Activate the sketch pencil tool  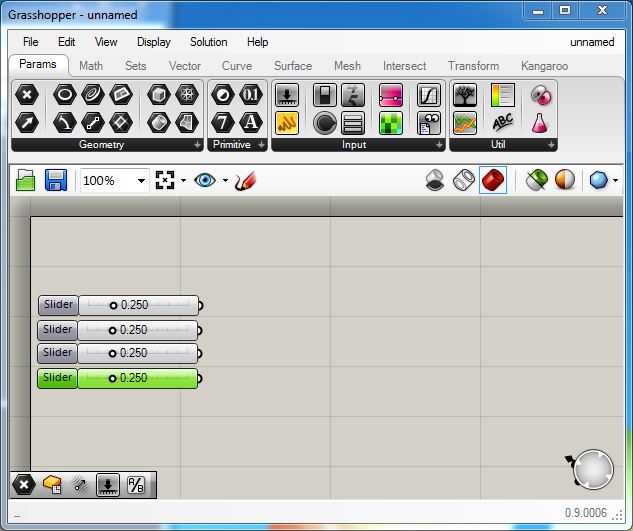pyautogui.click(x=245, y=180)
